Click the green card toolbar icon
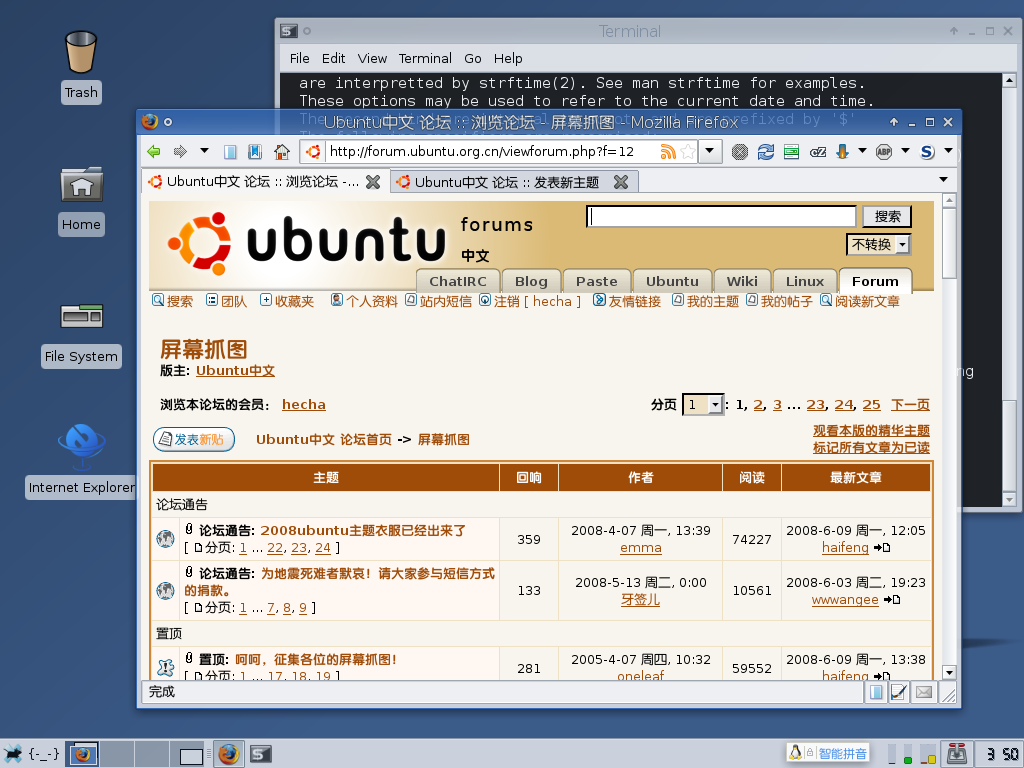 (x=792, y=152)
